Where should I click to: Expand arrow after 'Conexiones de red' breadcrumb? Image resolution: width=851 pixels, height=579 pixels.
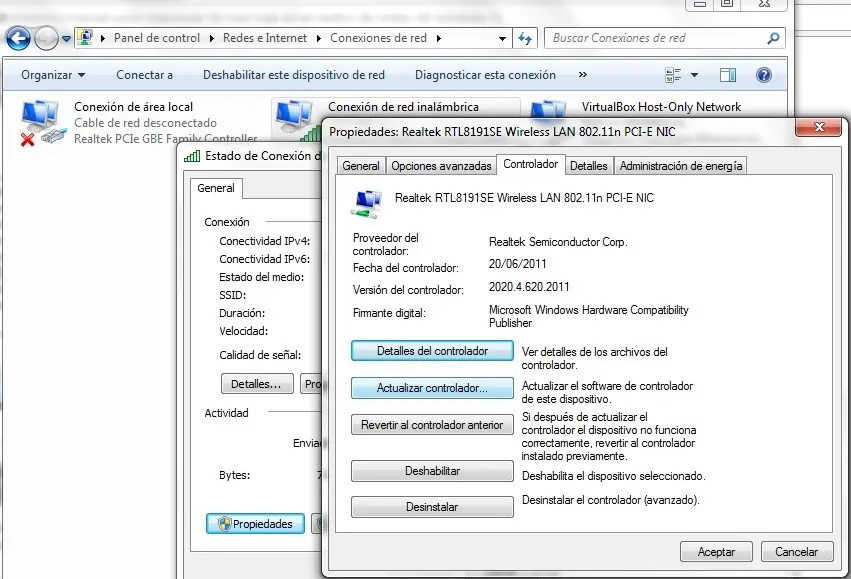439,39
